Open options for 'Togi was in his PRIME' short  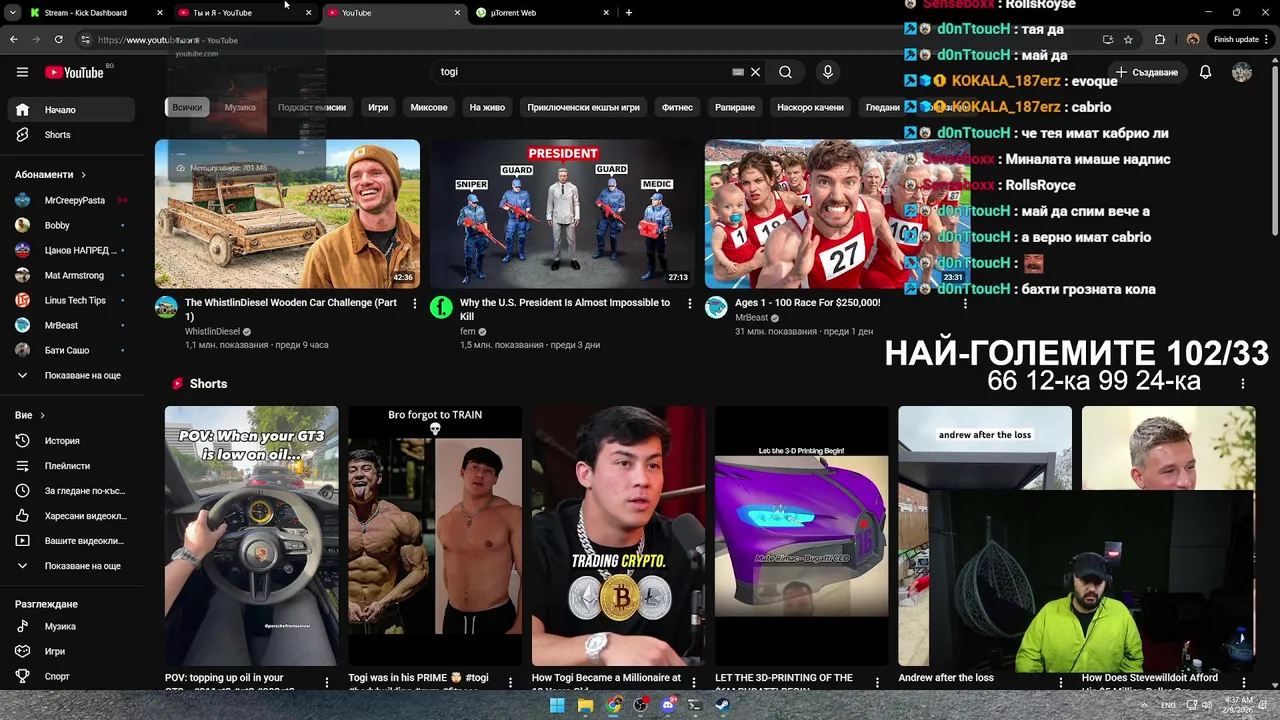510,682
